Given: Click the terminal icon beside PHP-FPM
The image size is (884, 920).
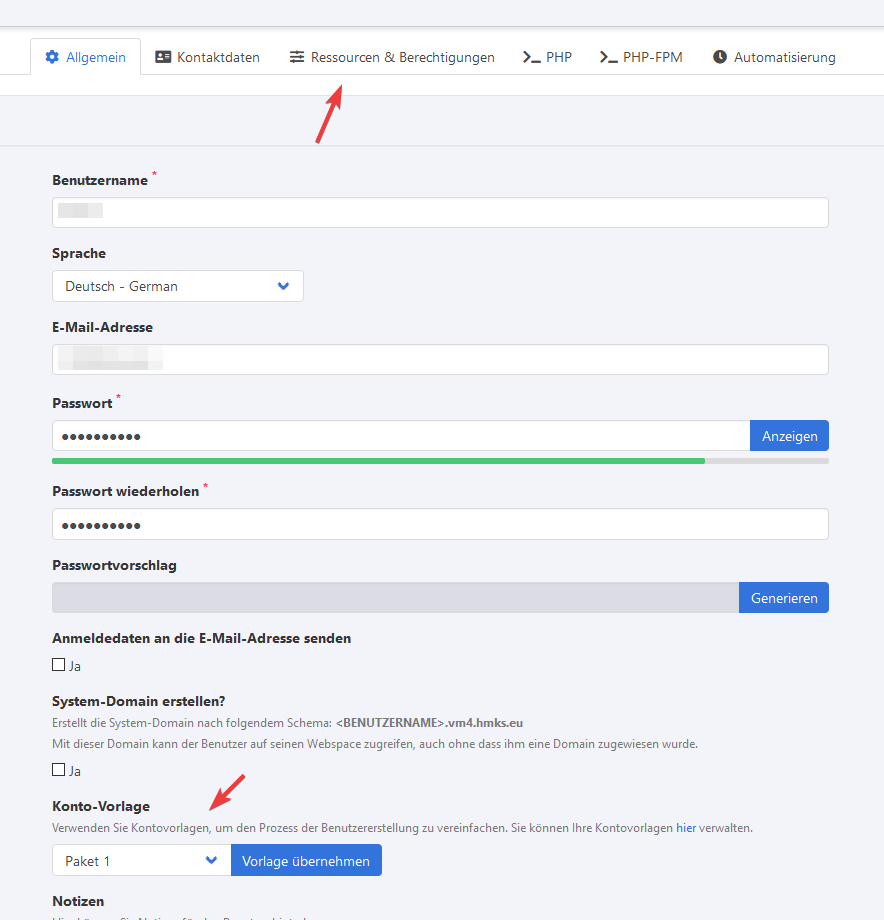Looking at the screenshot, I should [608, 57].
